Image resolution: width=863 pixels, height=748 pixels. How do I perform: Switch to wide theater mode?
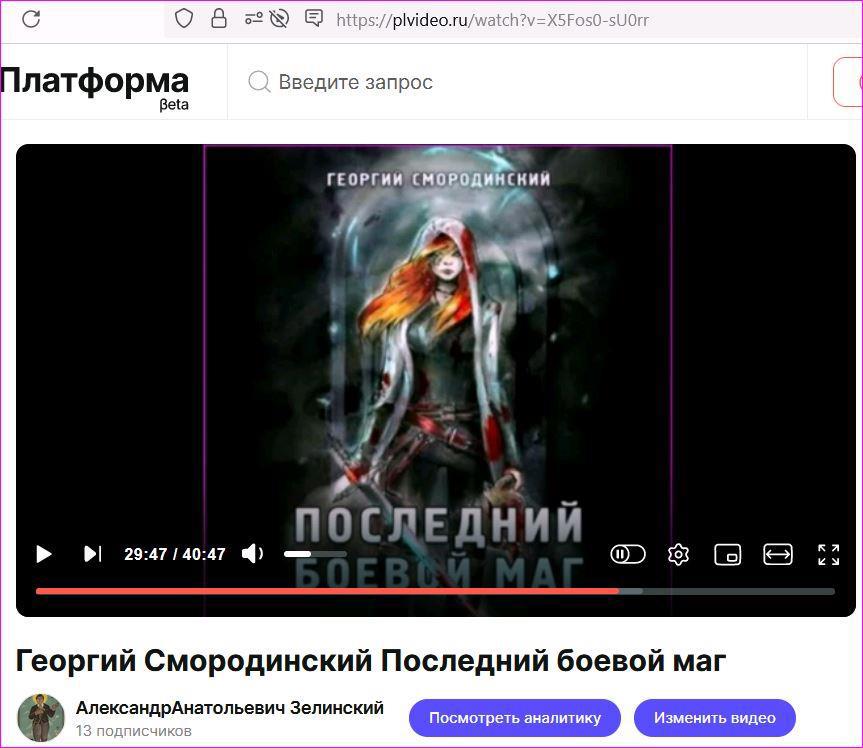778,554
